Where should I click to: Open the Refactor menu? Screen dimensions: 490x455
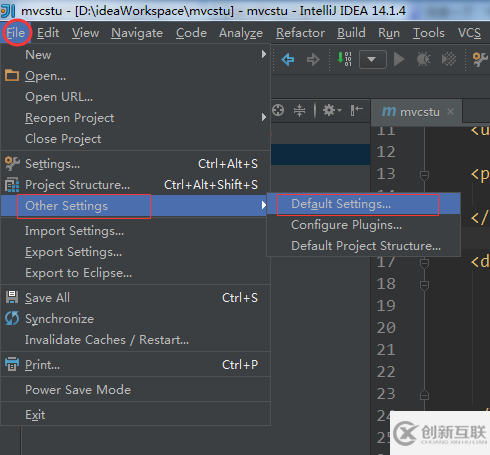[x=300, y=33]
